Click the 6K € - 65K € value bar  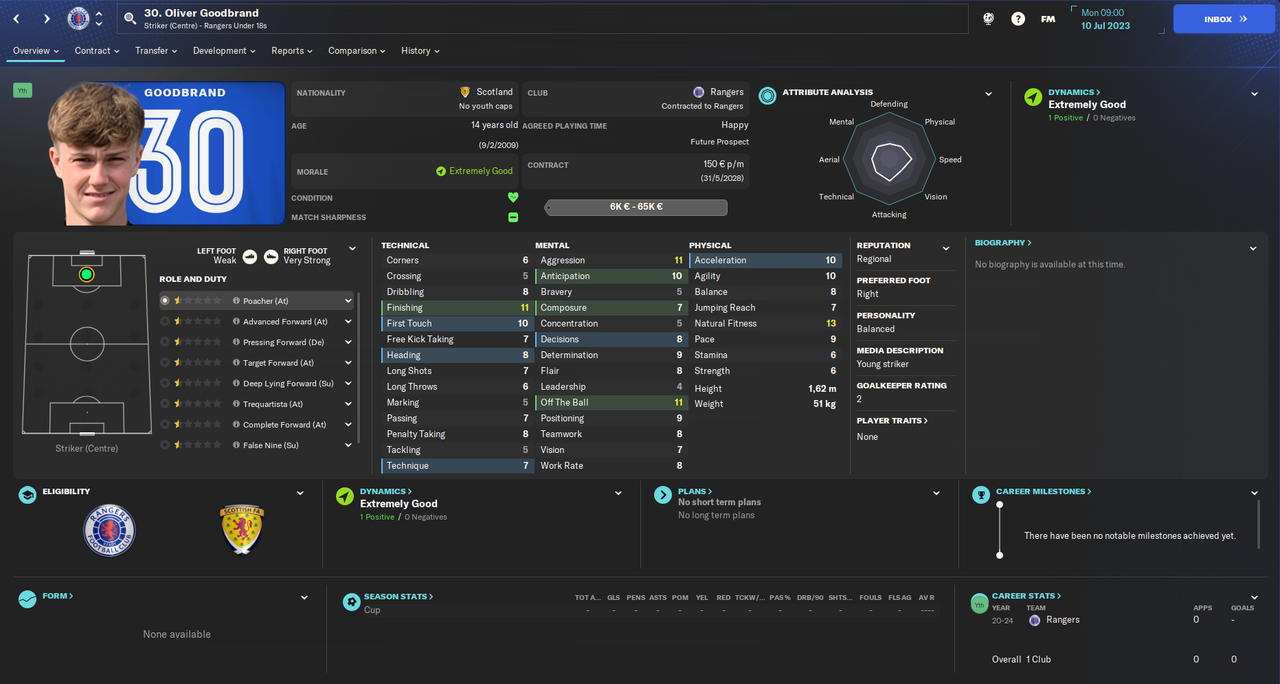click(636, 207)
